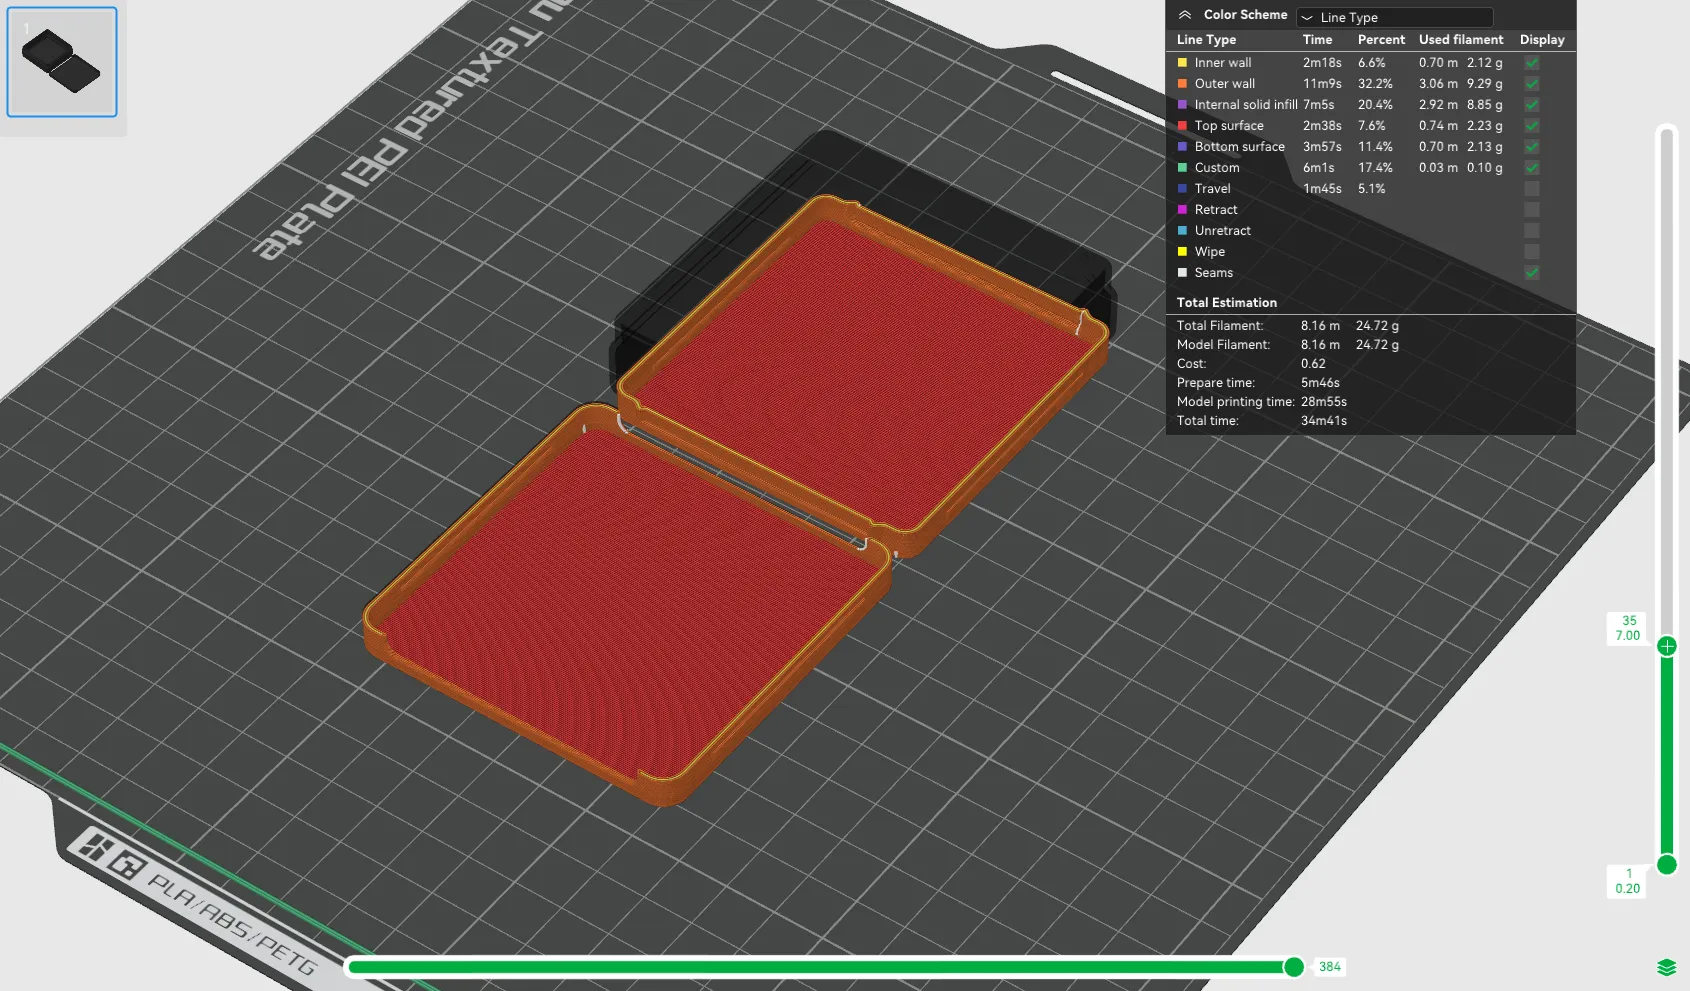
Task: Click the Internal solid infill label
Action: pos(1245,105)
